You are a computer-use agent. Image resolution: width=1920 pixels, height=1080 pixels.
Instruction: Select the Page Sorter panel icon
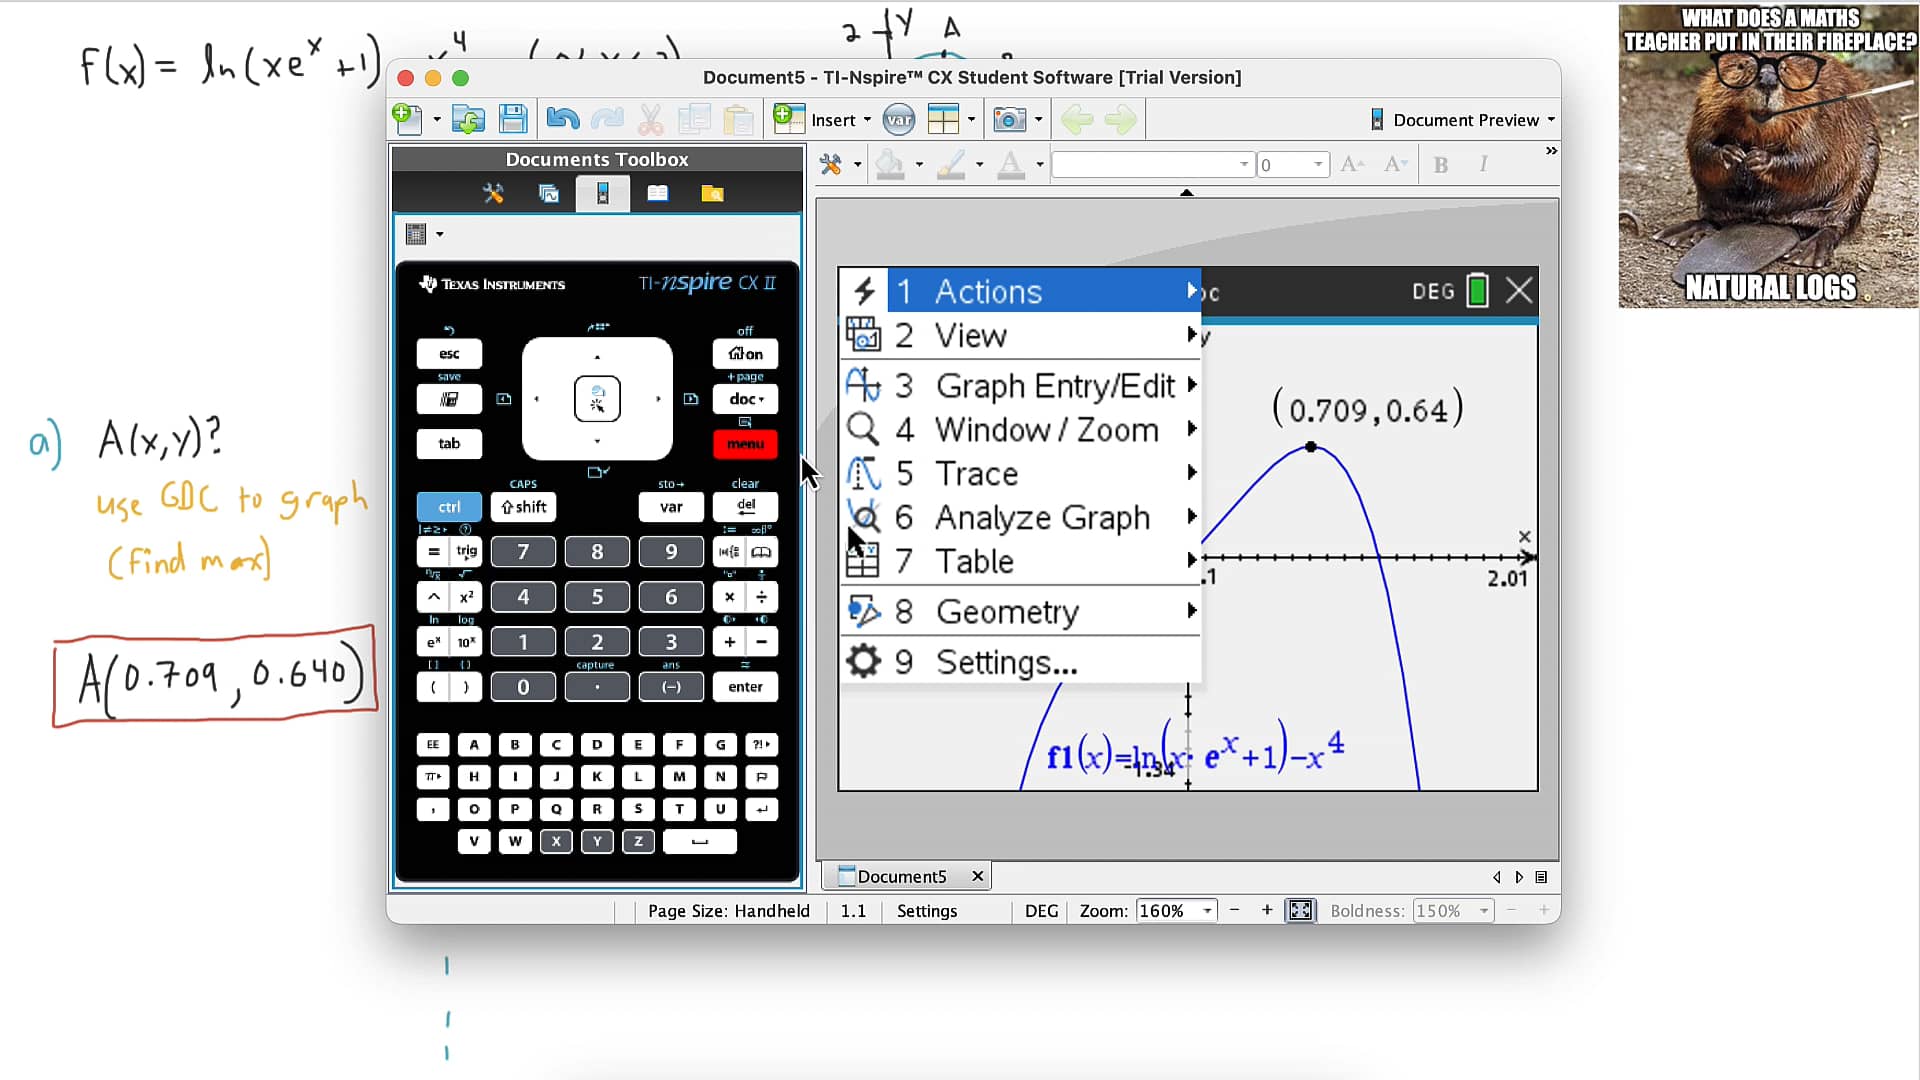tap(549, 193)
